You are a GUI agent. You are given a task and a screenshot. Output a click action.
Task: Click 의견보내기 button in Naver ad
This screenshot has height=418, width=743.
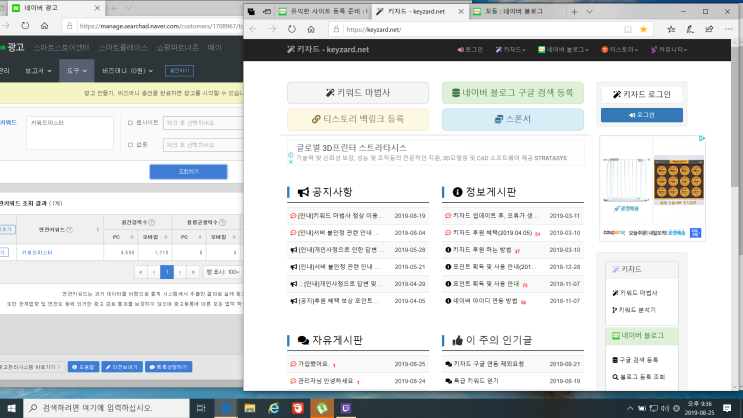pos(122,367)
